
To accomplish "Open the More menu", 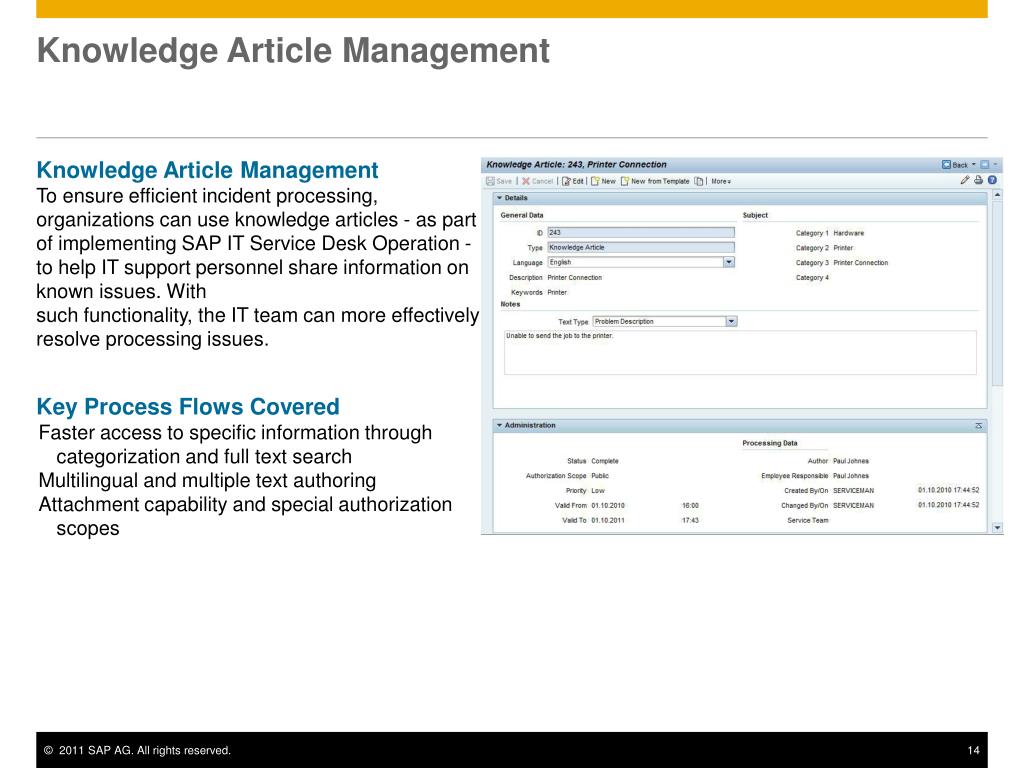I will (x=721, y=181).
